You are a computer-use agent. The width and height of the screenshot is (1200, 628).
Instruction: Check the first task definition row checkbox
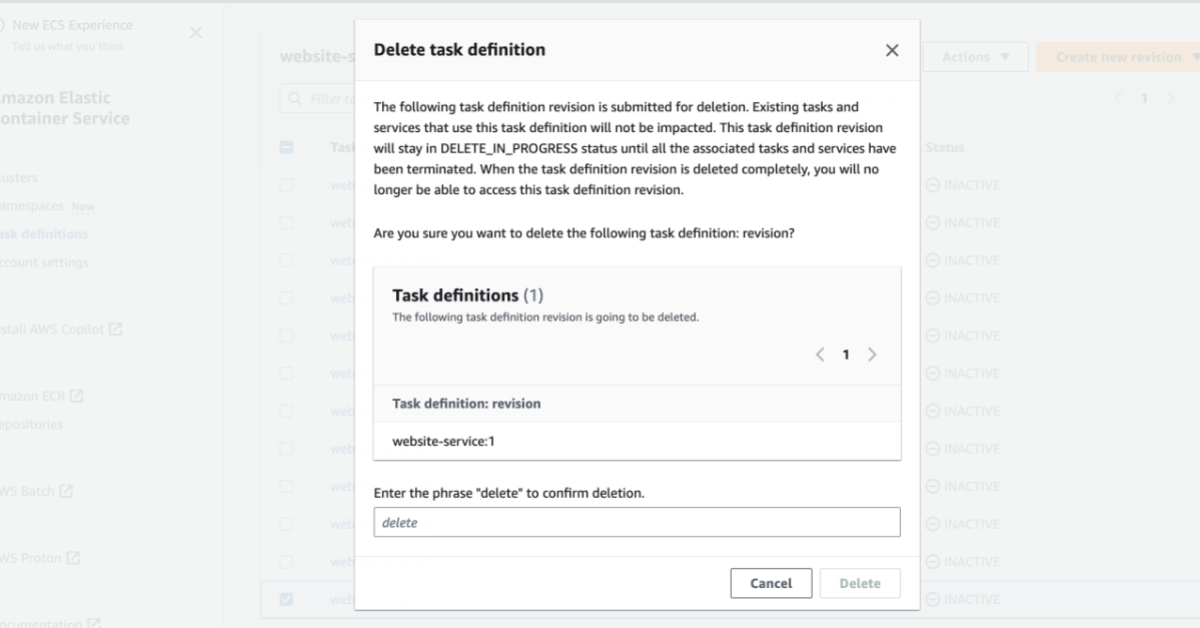[x=287, y=184]
